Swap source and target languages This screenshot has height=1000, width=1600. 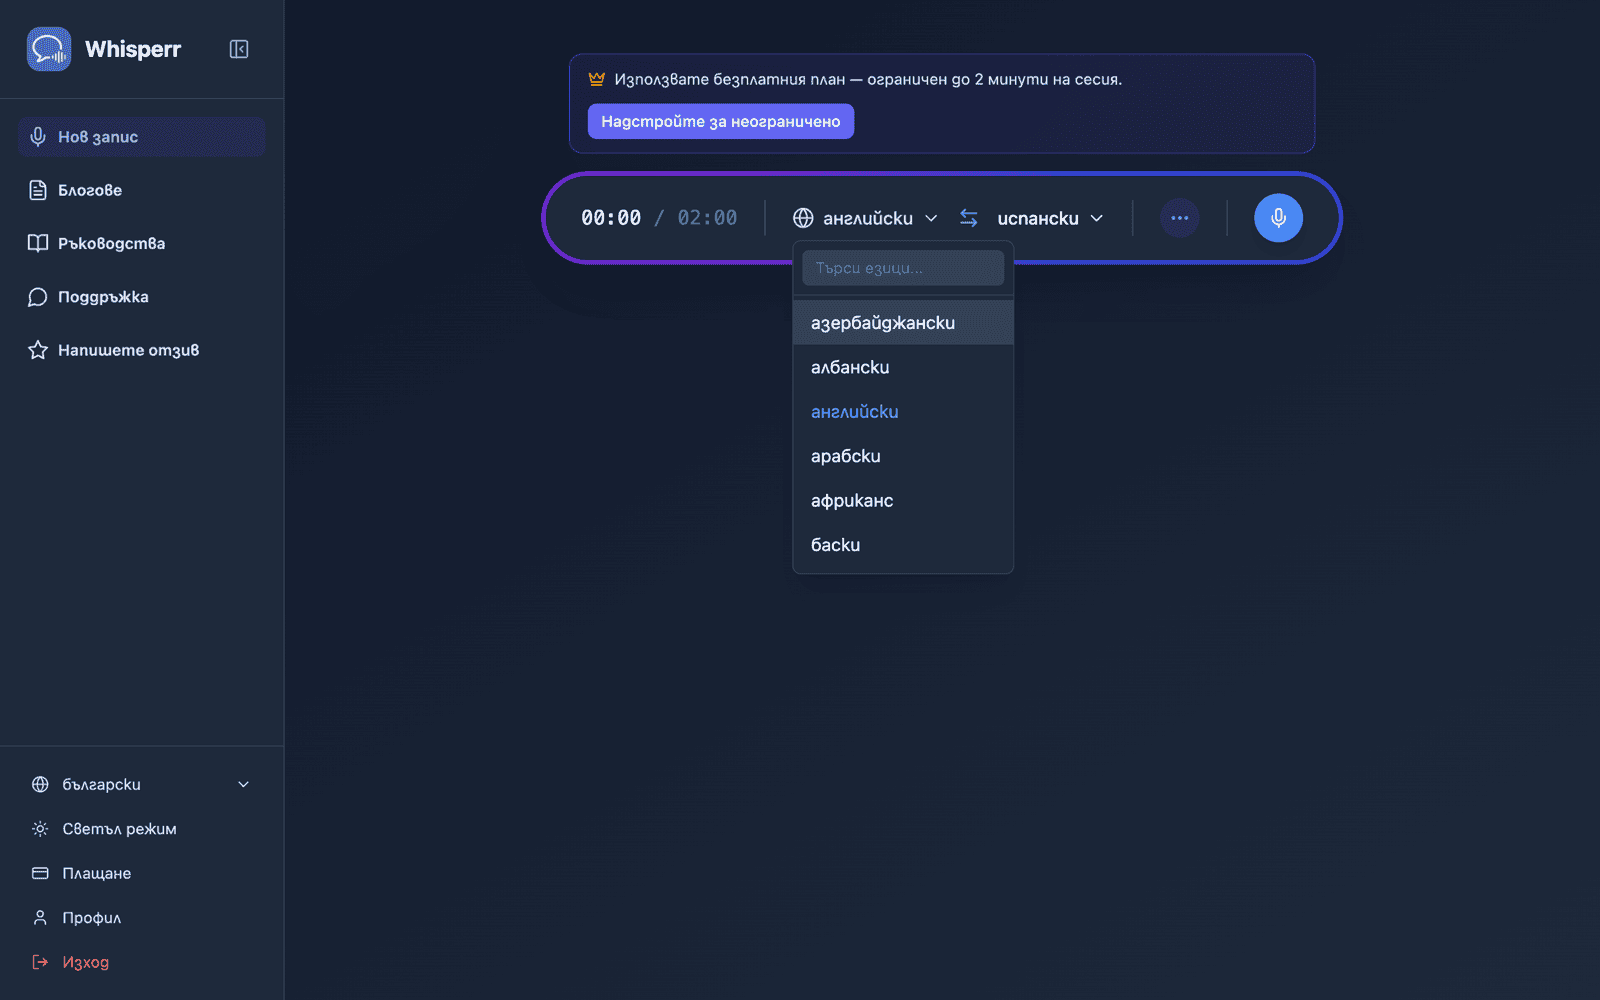tap(969, 218)
